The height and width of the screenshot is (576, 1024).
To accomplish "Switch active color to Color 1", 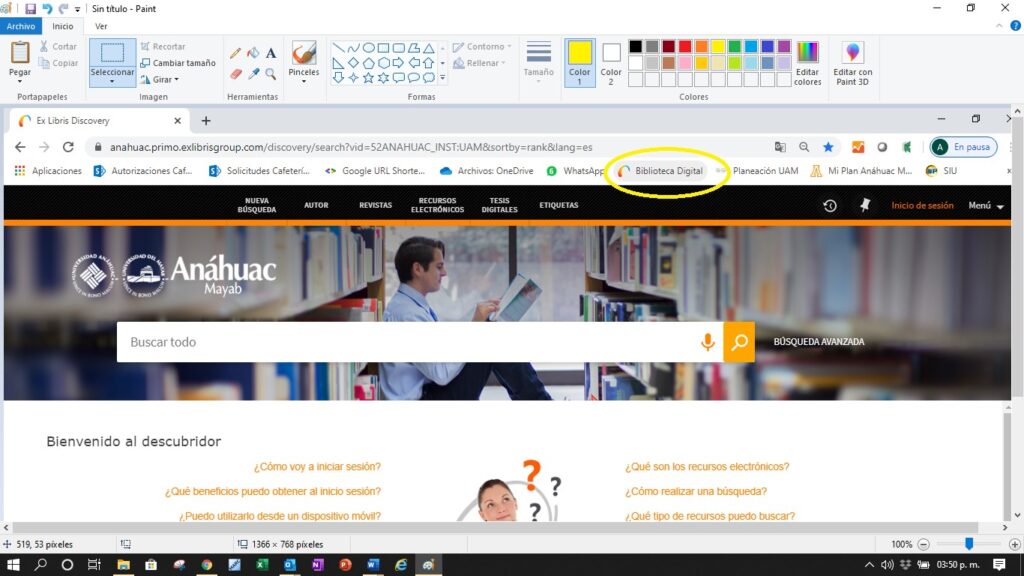I will pyautogui.click(x=580, y=62).
